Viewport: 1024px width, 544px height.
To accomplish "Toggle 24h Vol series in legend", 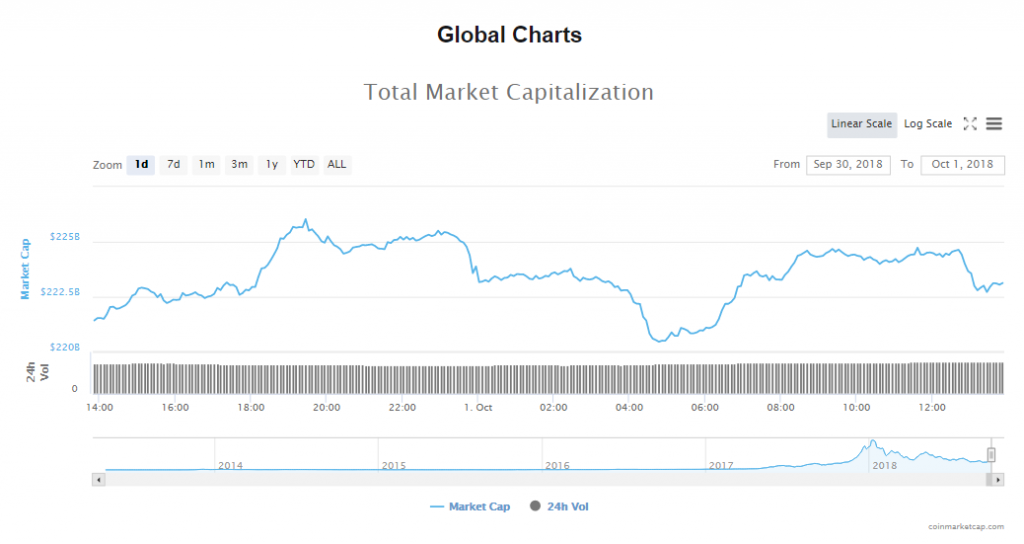I will (560, 507).
